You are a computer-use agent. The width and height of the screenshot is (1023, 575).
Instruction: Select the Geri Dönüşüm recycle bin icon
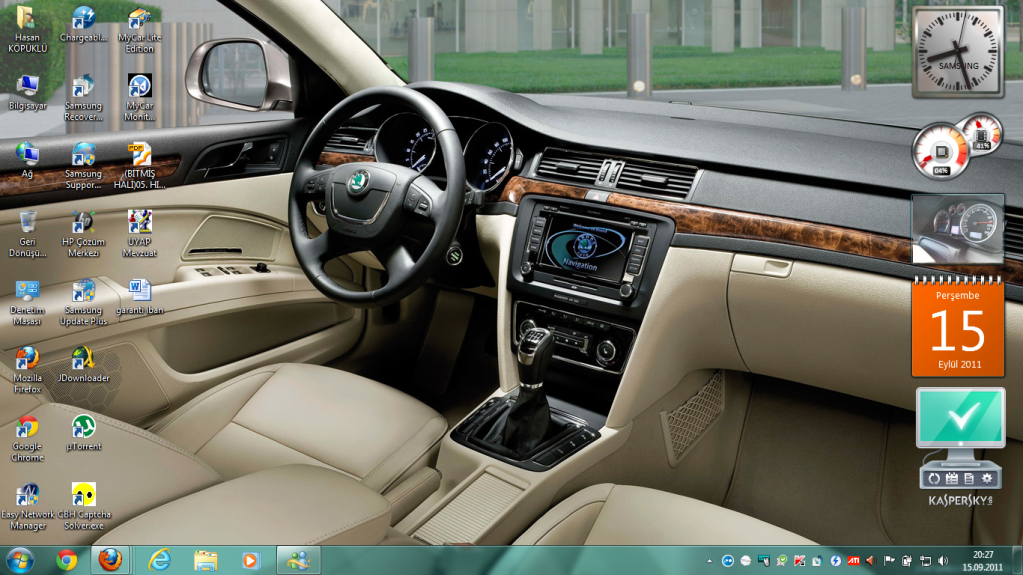pos(28,223)
